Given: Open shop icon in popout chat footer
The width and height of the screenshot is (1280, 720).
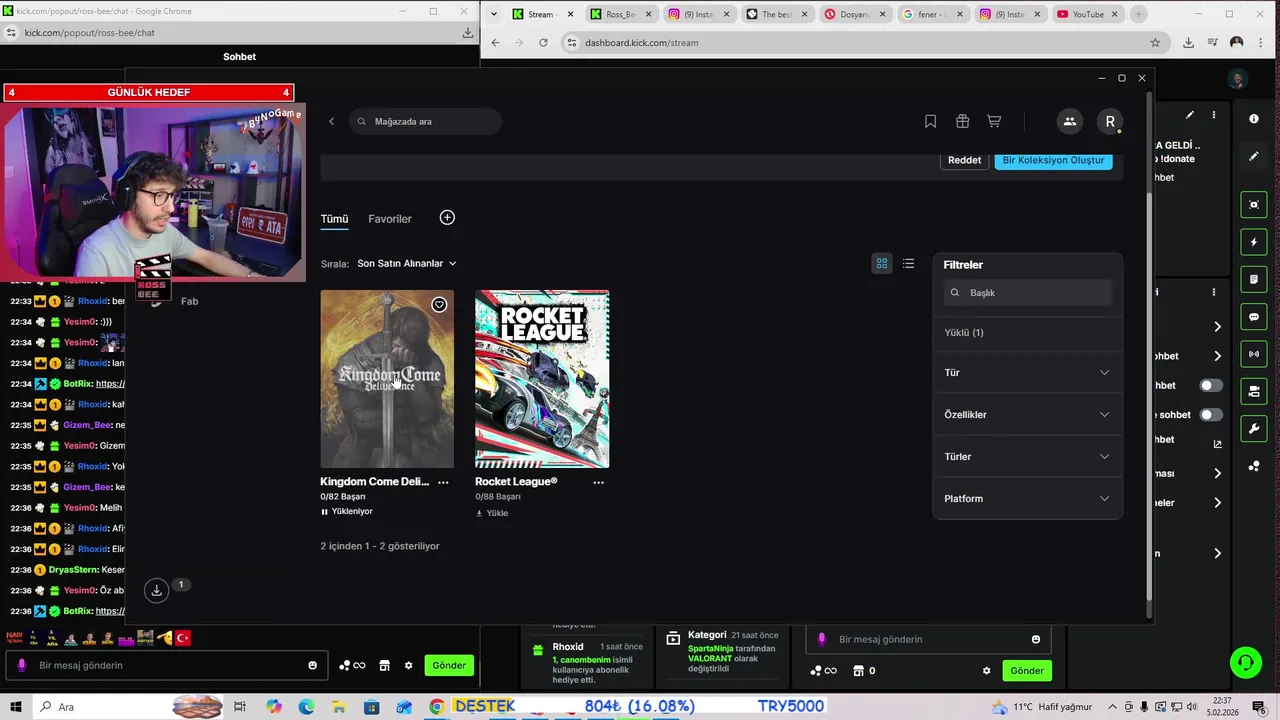Looking at the screenshot, I should (x=384, y=665).
